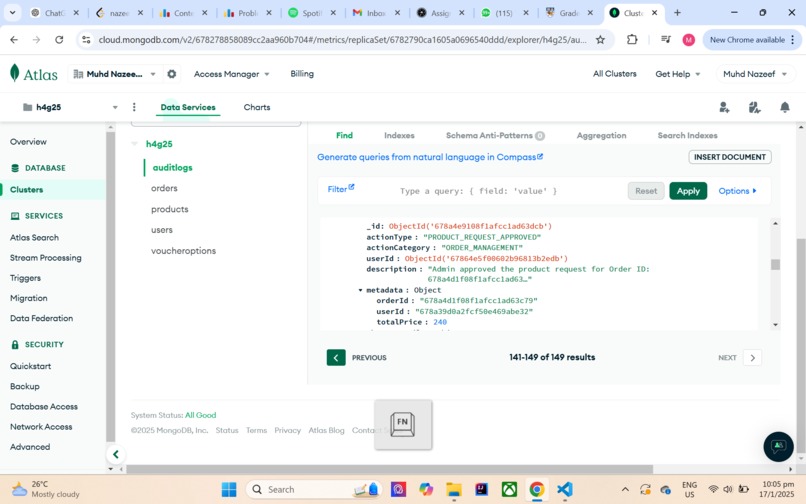806x504 pixels.
Task: Open a new browser tab
Action: point(677,13)
